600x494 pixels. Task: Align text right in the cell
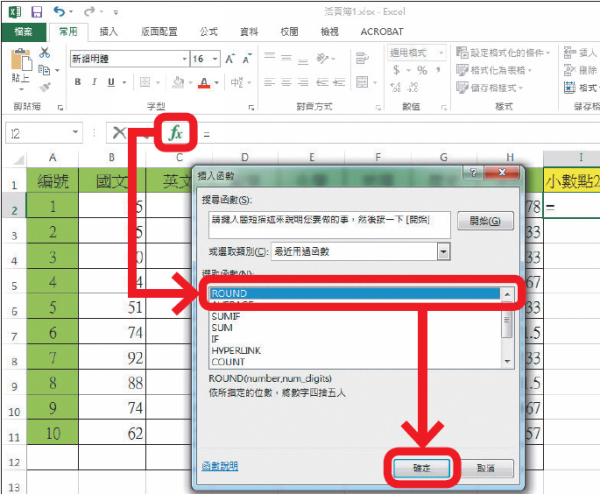coord(303,82)
